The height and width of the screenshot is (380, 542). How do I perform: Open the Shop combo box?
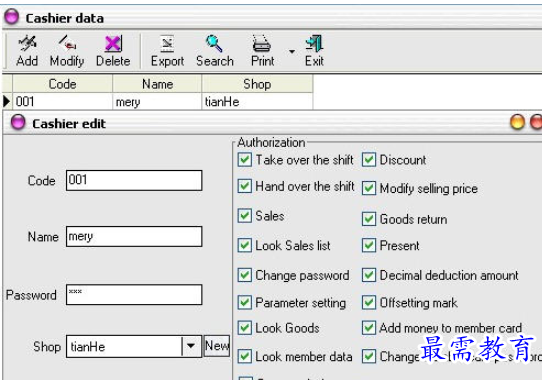[134, 346]
